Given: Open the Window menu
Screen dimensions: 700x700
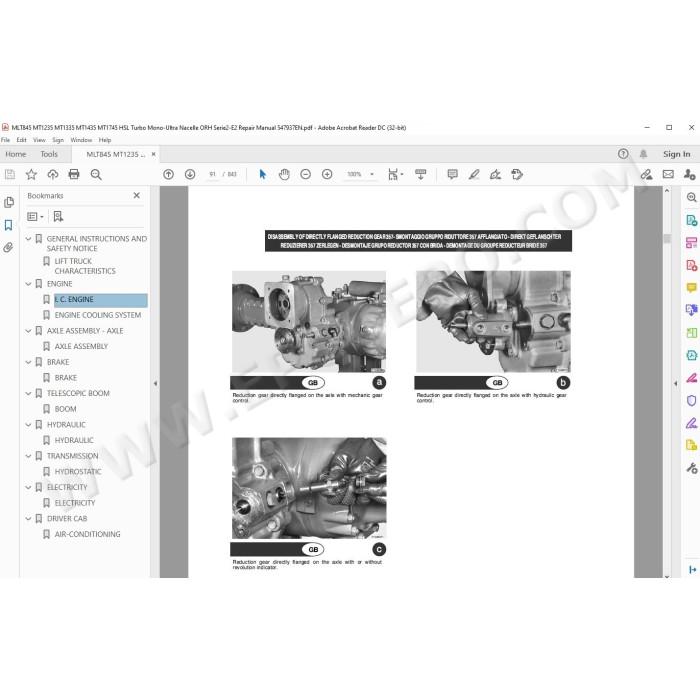Looking at the screenshot, I should (81, 140).
